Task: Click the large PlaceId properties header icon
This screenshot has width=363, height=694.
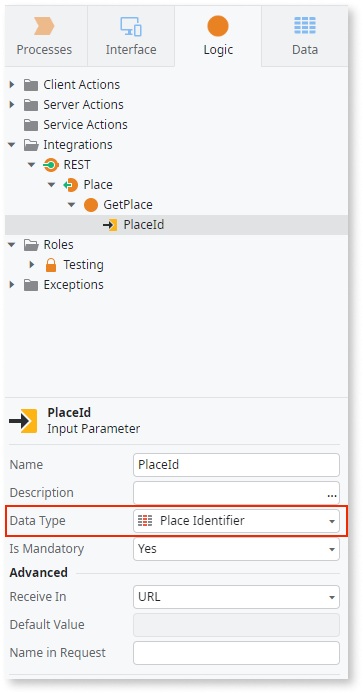Action: [x=23, y=421]
